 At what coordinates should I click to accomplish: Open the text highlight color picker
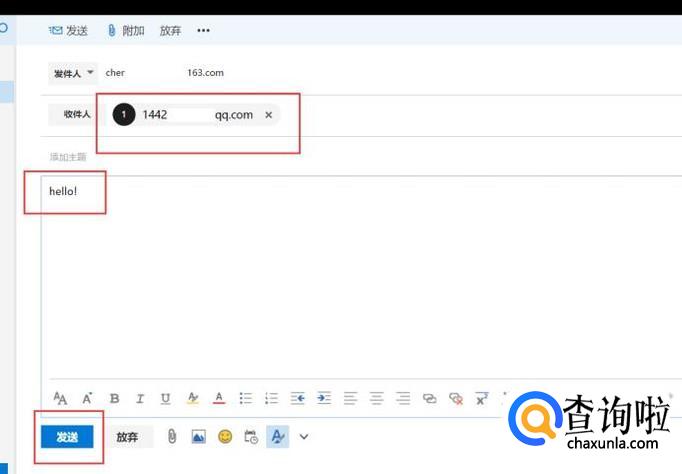[x=193, y=398]
